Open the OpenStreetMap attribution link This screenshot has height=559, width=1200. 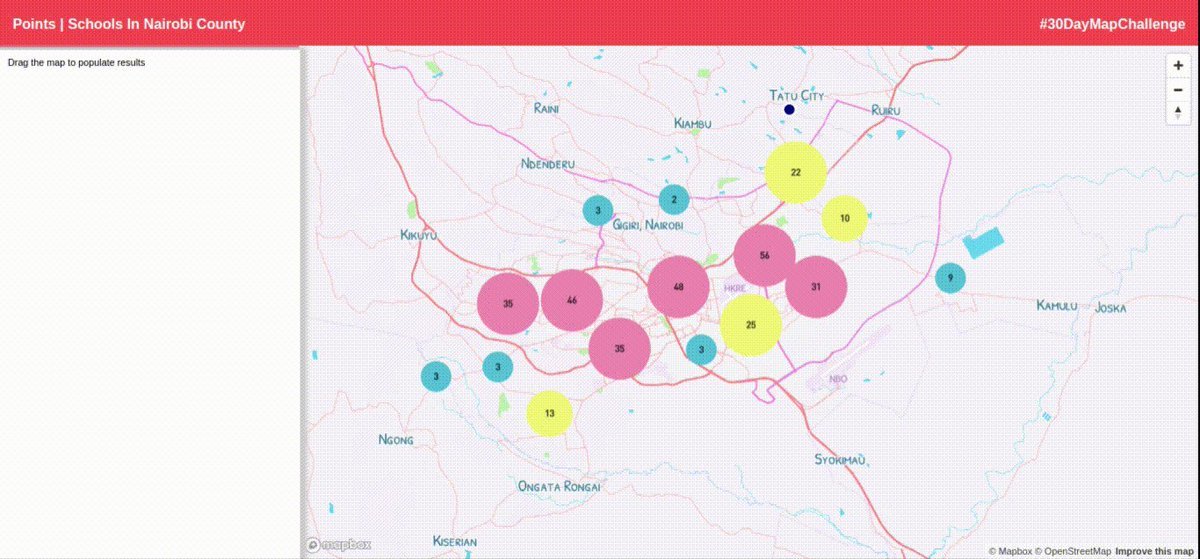[x=1073, y=551]
